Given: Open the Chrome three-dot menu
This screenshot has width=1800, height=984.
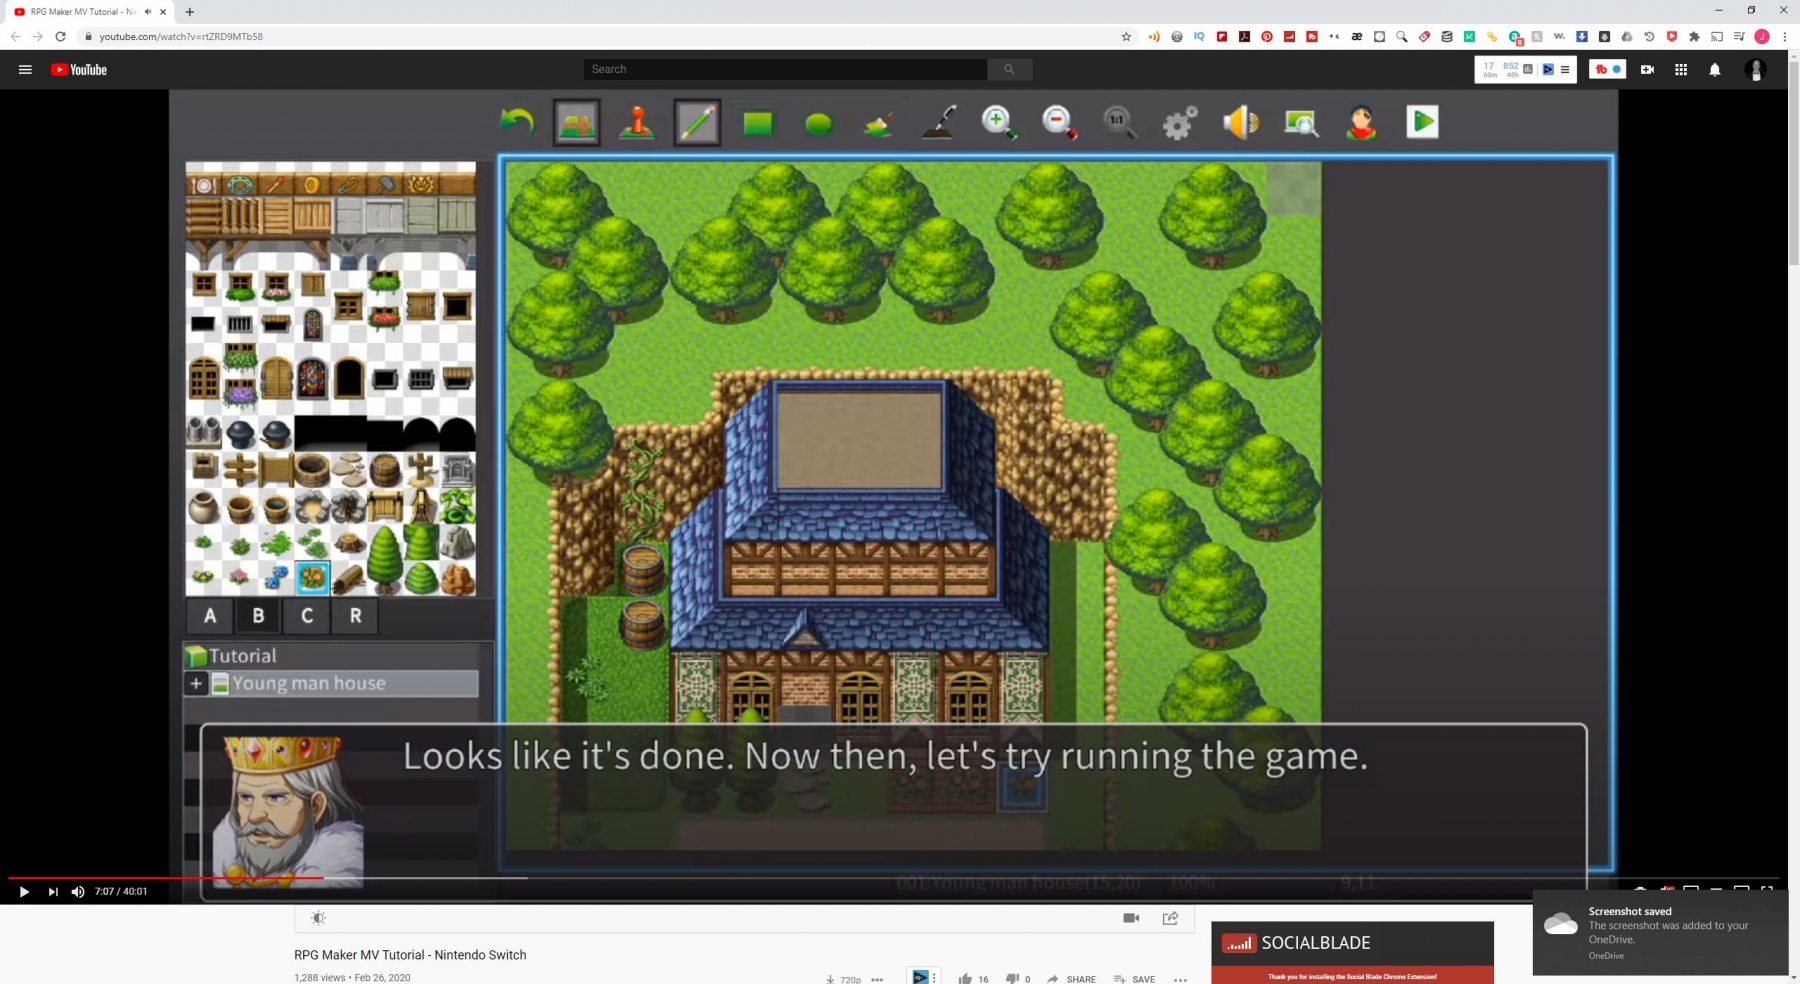Looking at the screenshot, I should pos(1785,37).
